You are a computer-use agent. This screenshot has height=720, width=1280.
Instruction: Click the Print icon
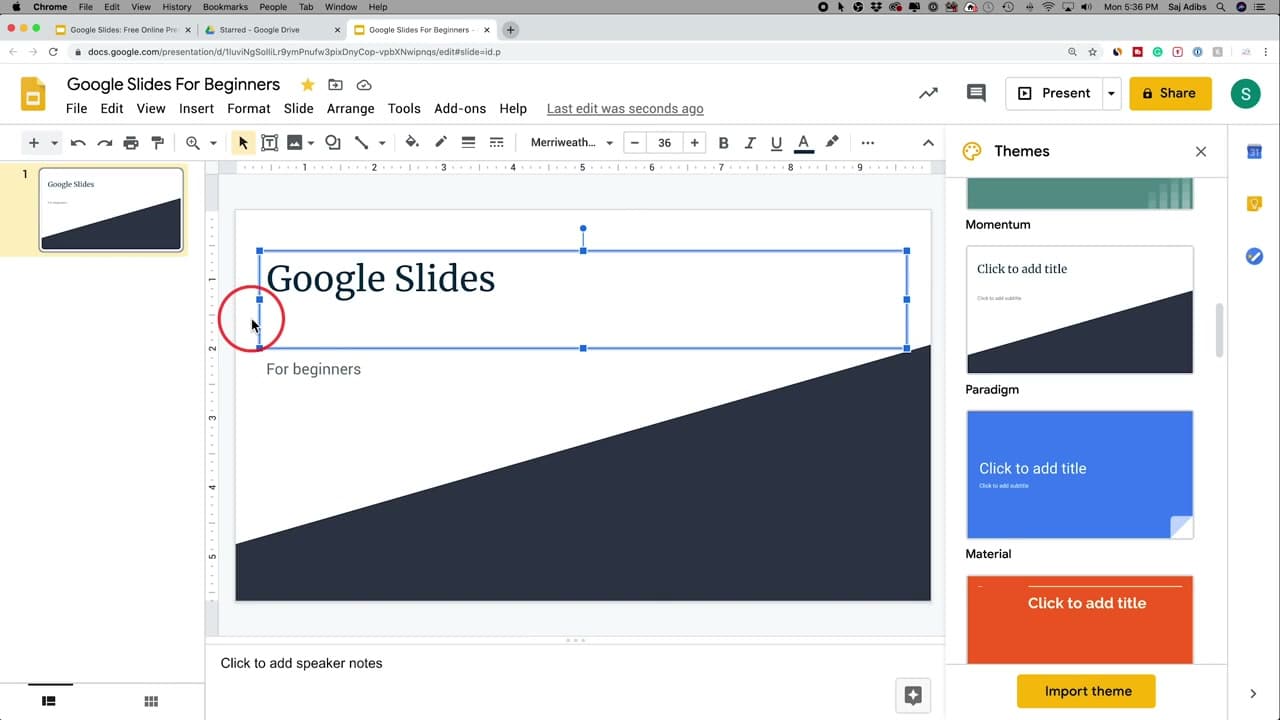click(131, 143)
